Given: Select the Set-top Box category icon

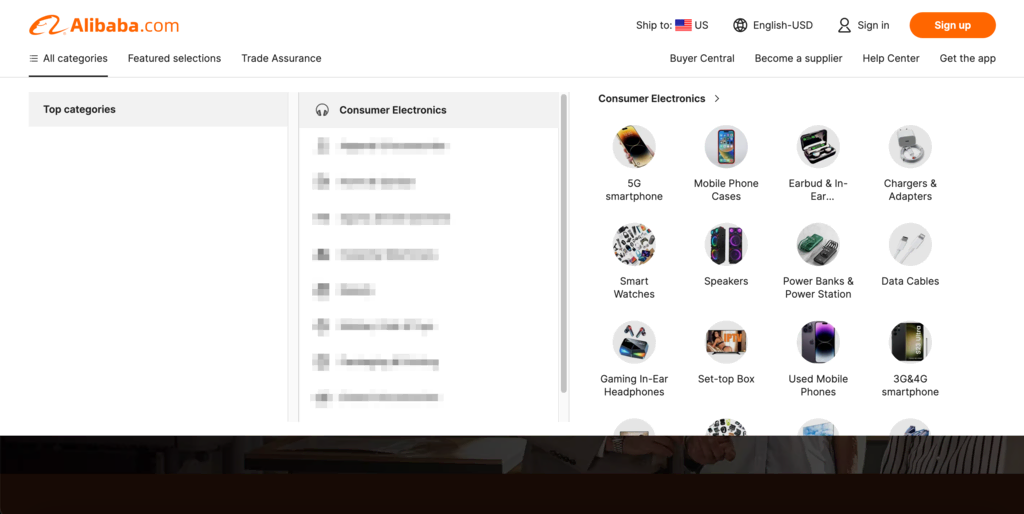Looking at the screenshot, I should click(726, 343).
